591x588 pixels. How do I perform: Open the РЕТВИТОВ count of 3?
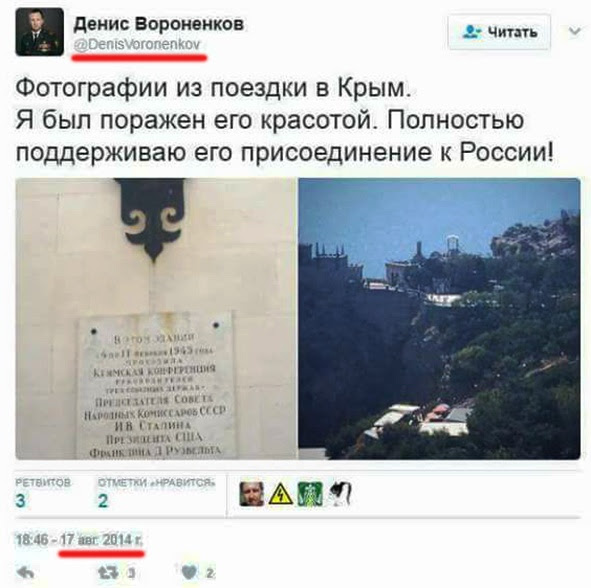pyautogui.click(x=43, y=493)
